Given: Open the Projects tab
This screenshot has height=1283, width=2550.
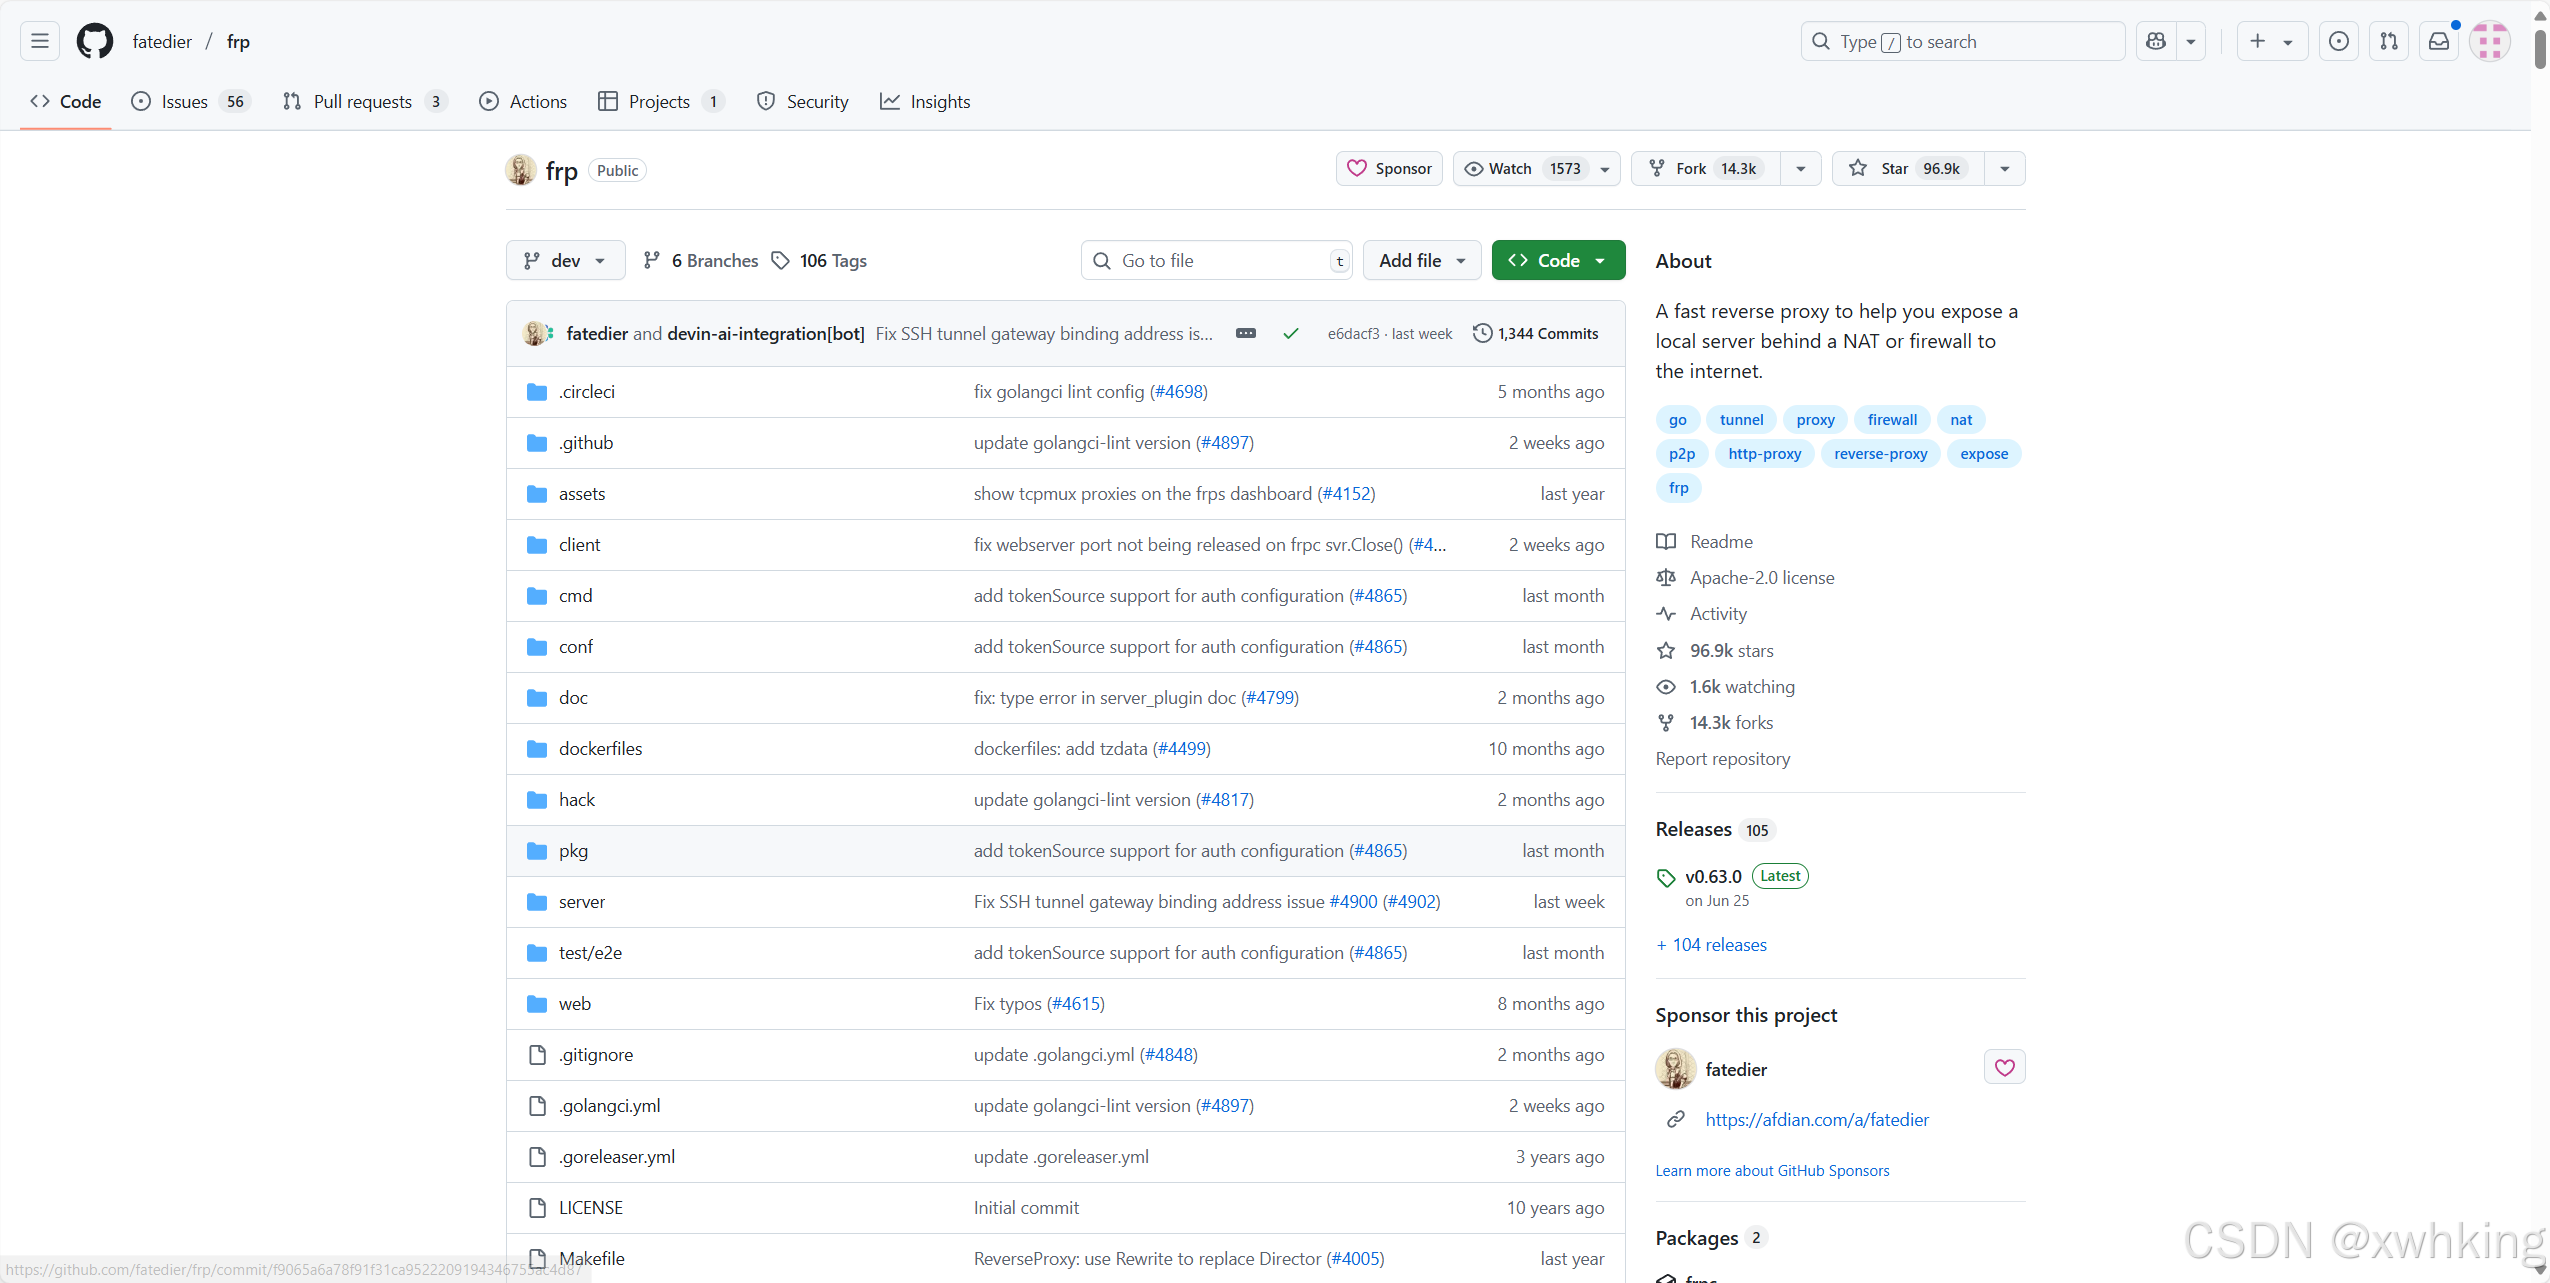Looking at the screenshot, I should click(660, 101).
